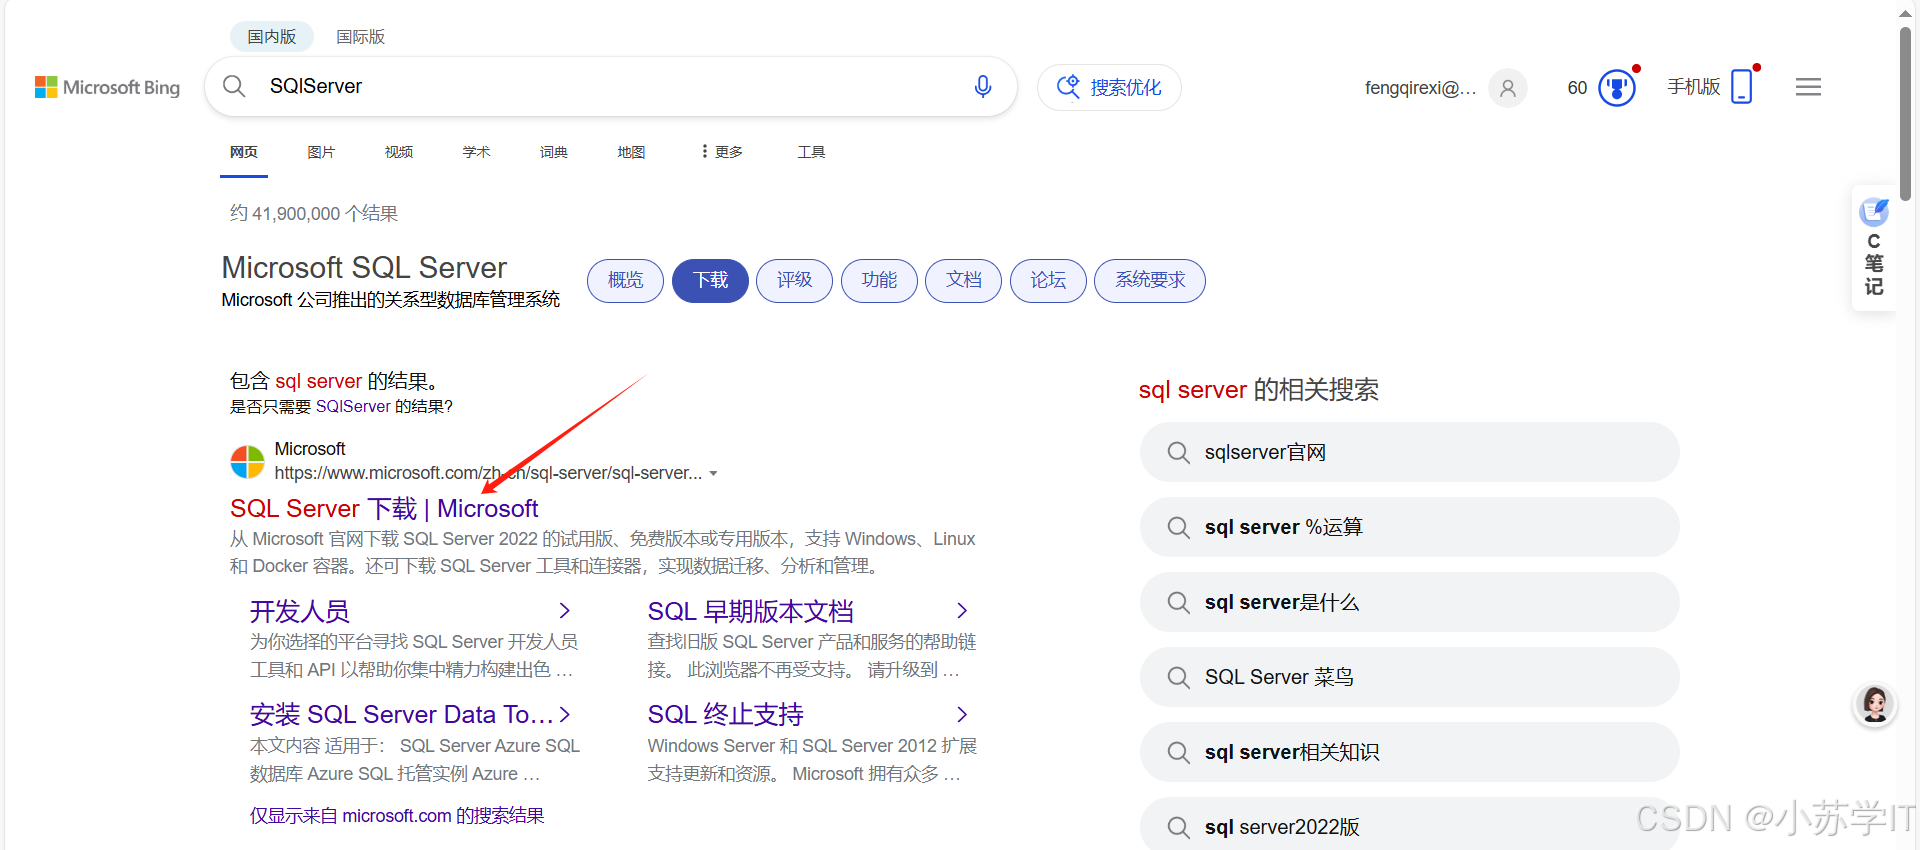Open the SQL Server 下载 | Microsoft result
This screenshot has height=850, width=1920.
pyautogui.click(x=384, y=509)
